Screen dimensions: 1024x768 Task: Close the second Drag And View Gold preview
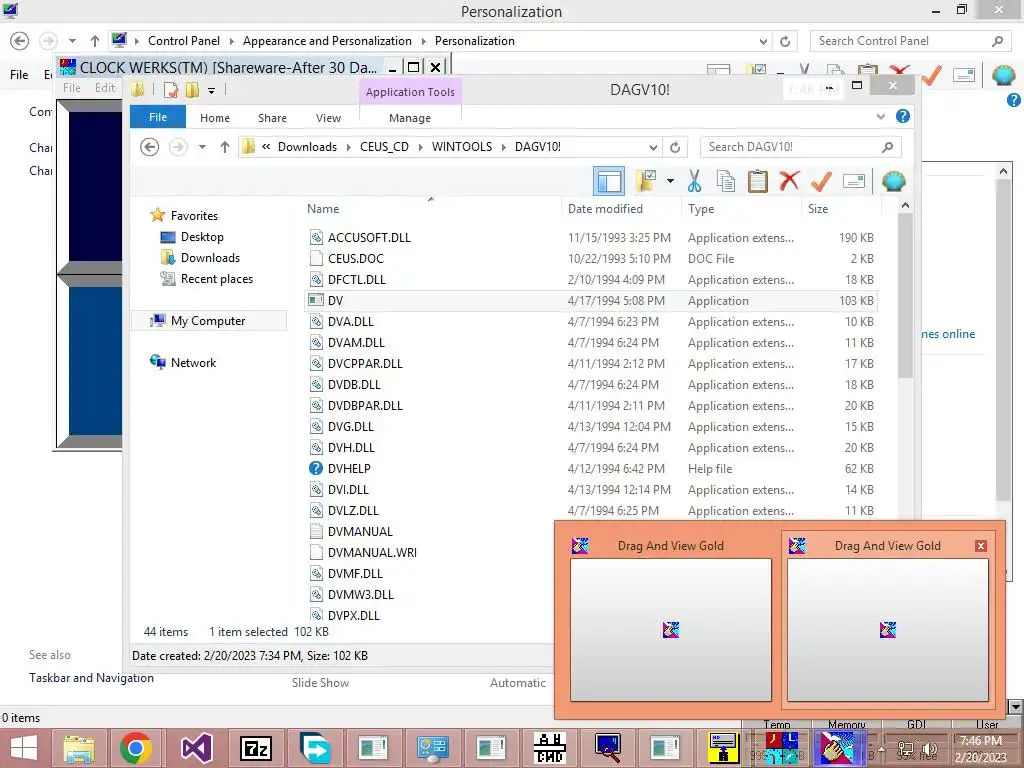(980, 546)
